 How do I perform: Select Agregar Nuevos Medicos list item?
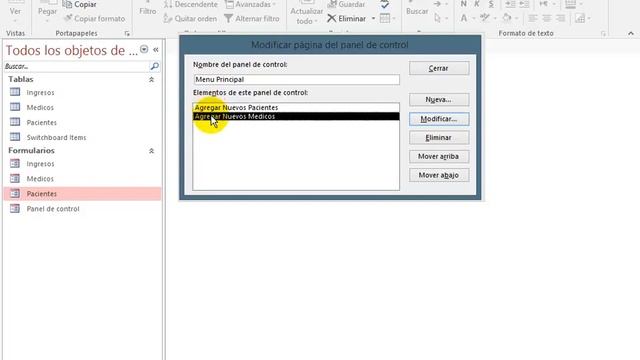click(x=296, y=116)
